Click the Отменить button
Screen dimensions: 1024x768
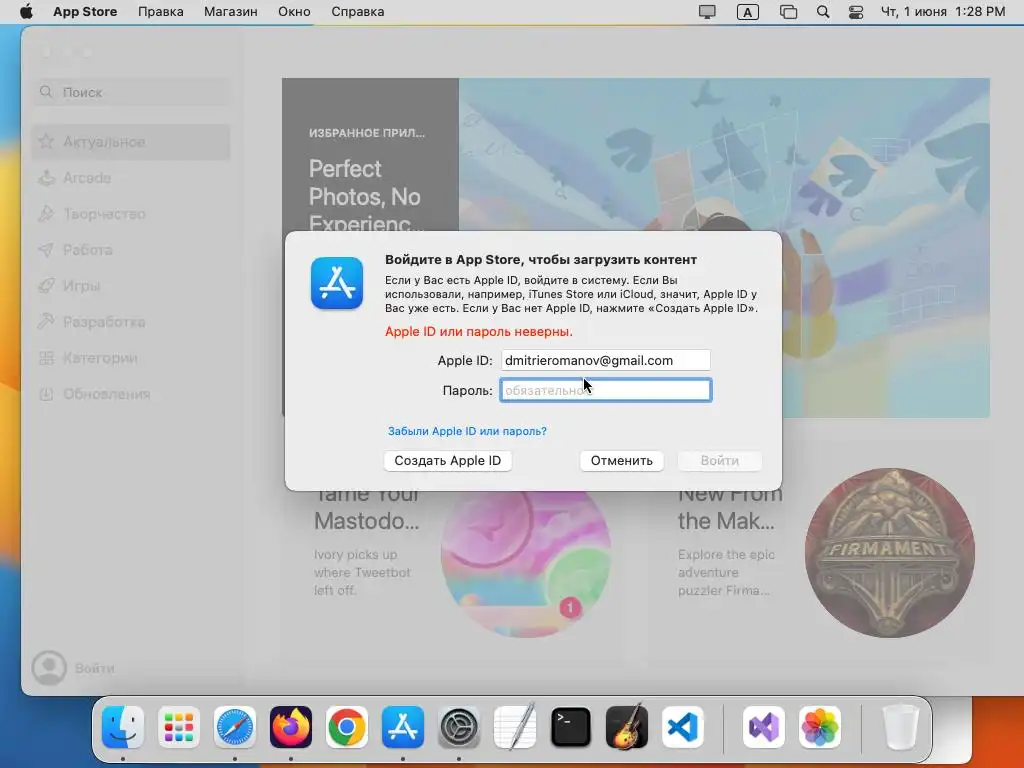coord(622,460)
